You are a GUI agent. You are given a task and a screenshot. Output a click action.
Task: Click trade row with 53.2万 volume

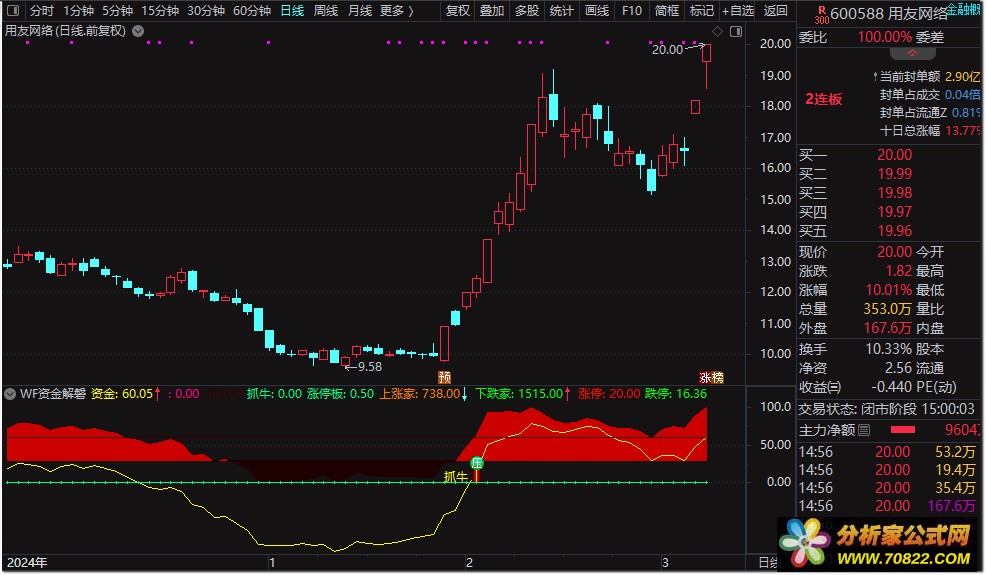pyautogui.click(x=888, y=452)
